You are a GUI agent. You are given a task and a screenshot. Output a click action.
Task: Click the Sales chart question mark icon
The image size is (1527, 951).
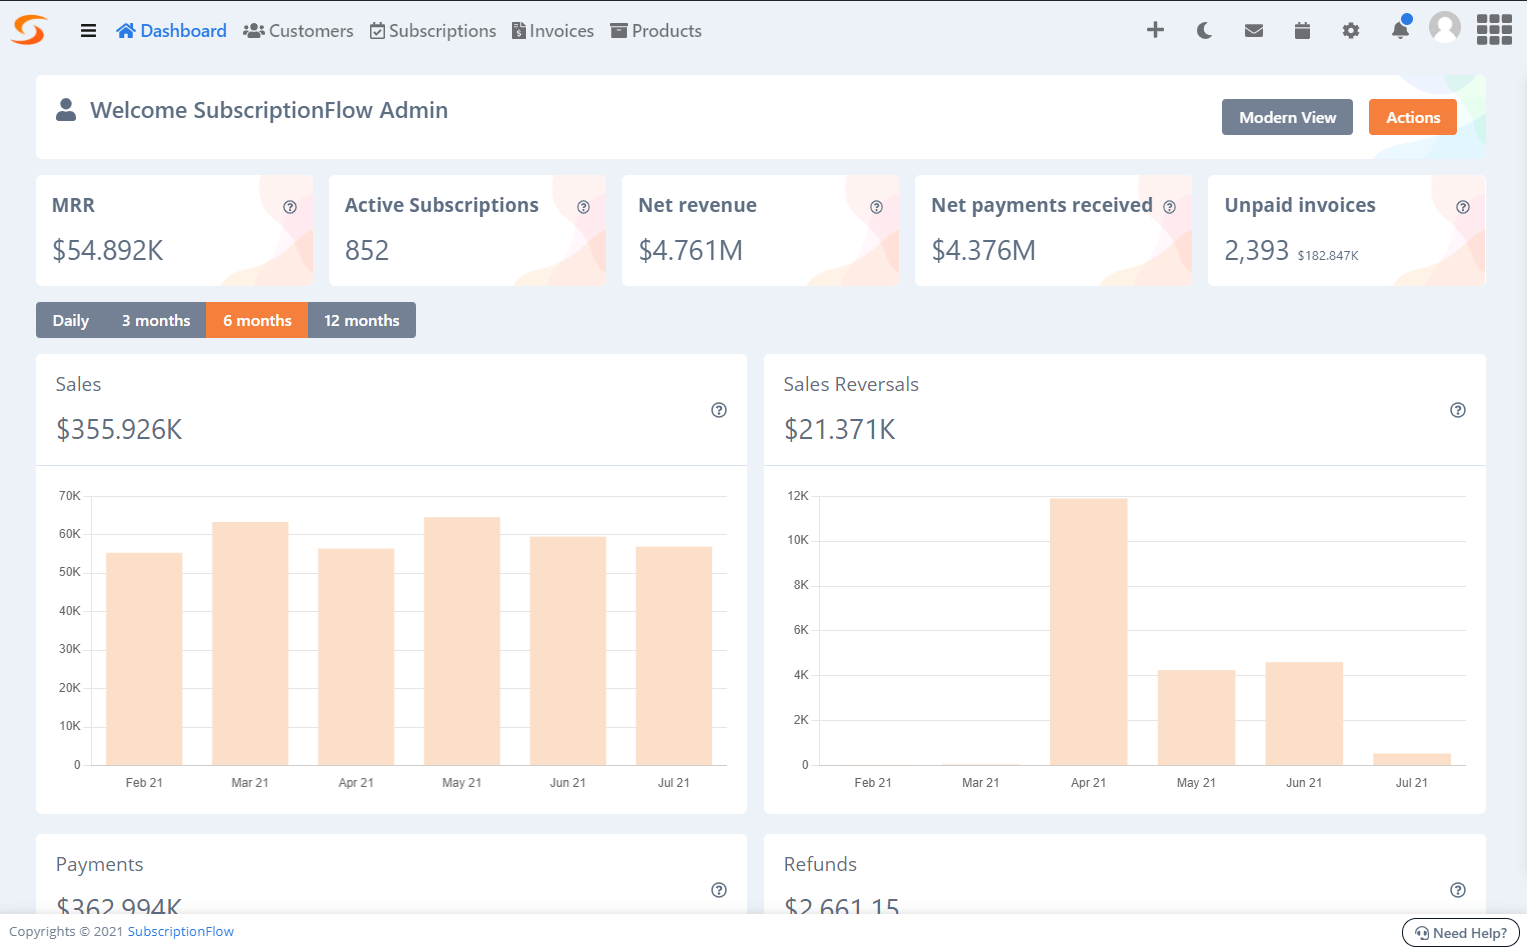point(718,410)
